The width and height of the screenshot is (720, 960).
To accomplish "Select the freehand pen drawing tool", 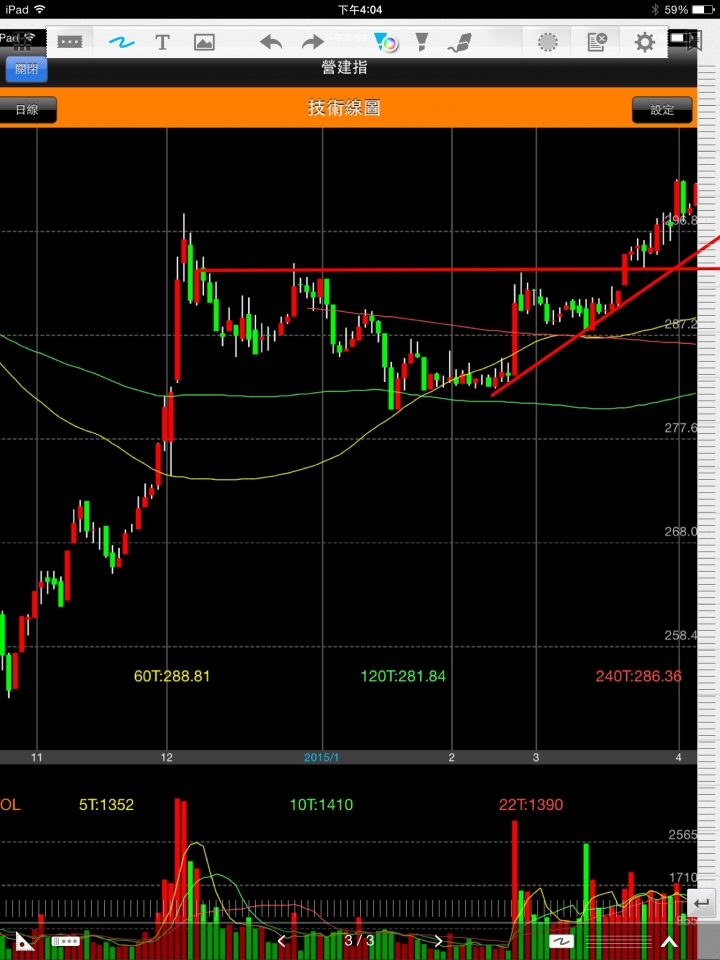I will click(x=121, y=42).
